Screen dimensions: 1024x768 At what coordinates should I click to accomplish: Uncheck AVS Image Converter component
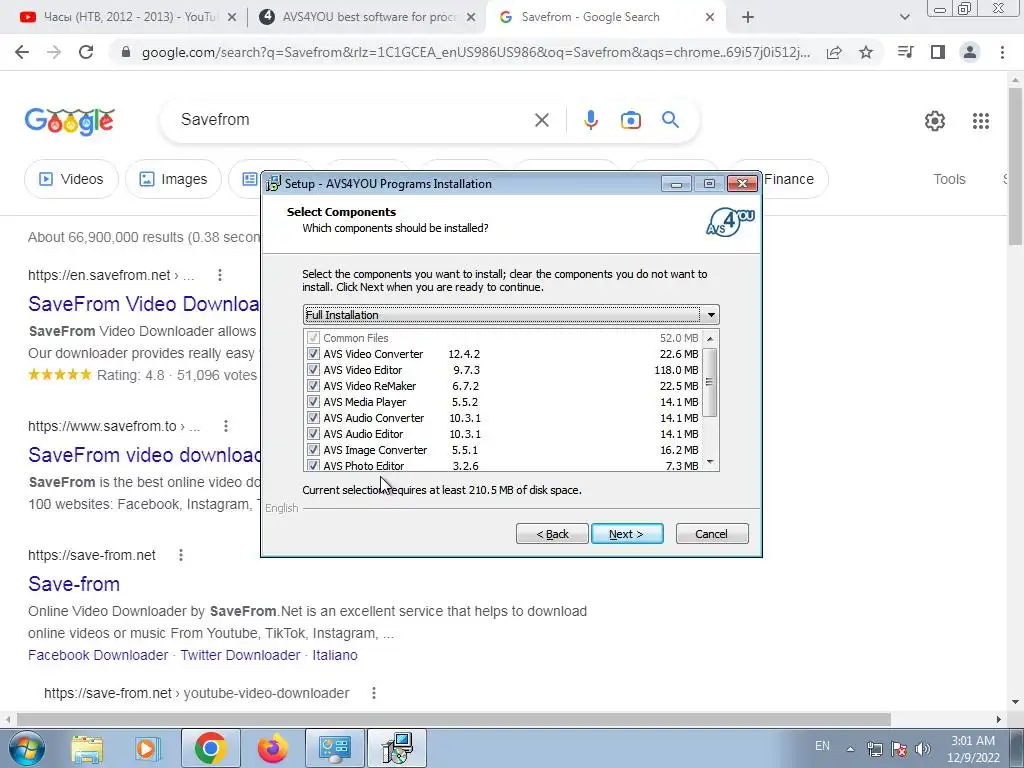[313, 450]
